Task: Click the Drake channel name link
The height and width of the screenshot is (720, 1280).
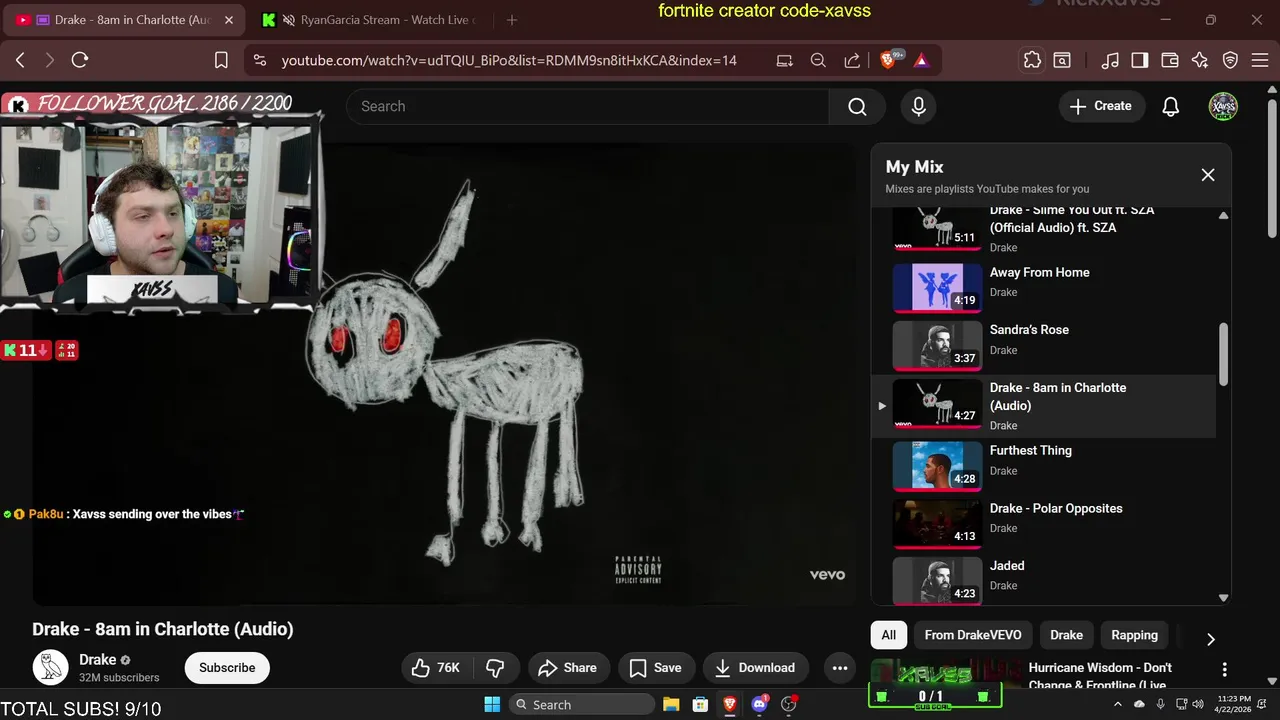Action: (x=97, y=659)
